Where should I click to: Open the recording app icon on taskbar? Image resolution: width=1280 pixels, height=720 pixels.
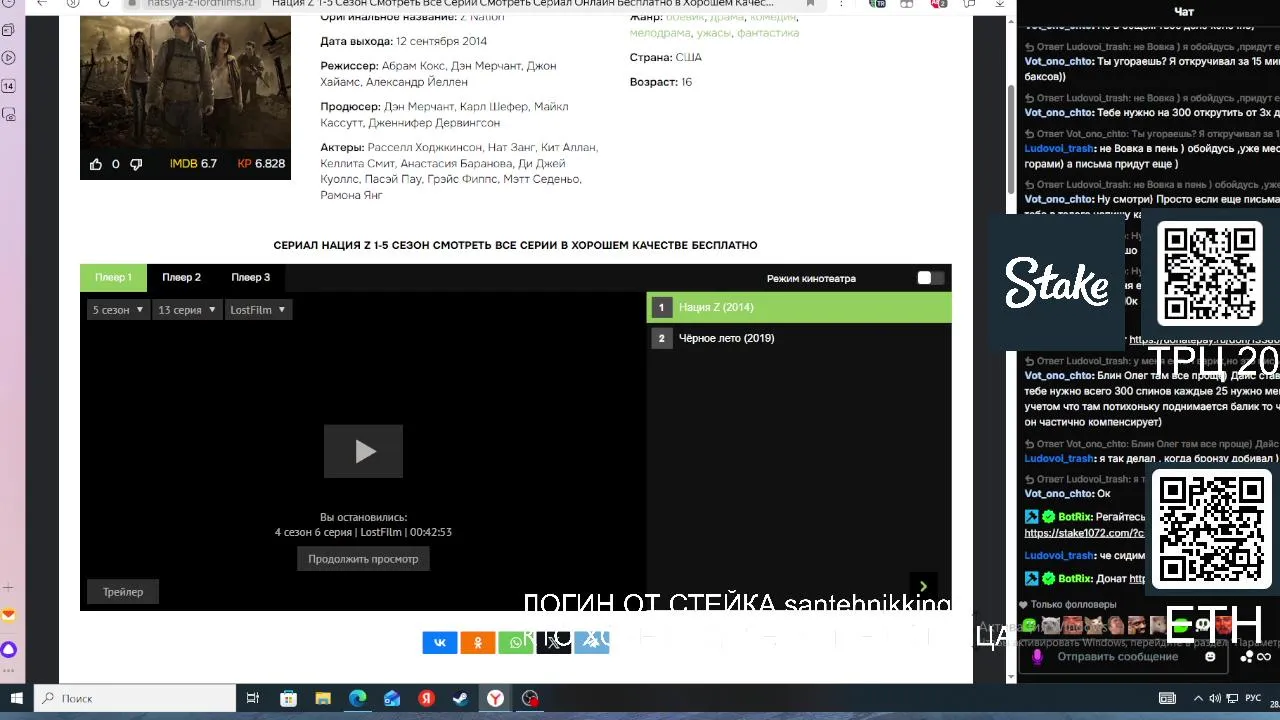[530, 698]
